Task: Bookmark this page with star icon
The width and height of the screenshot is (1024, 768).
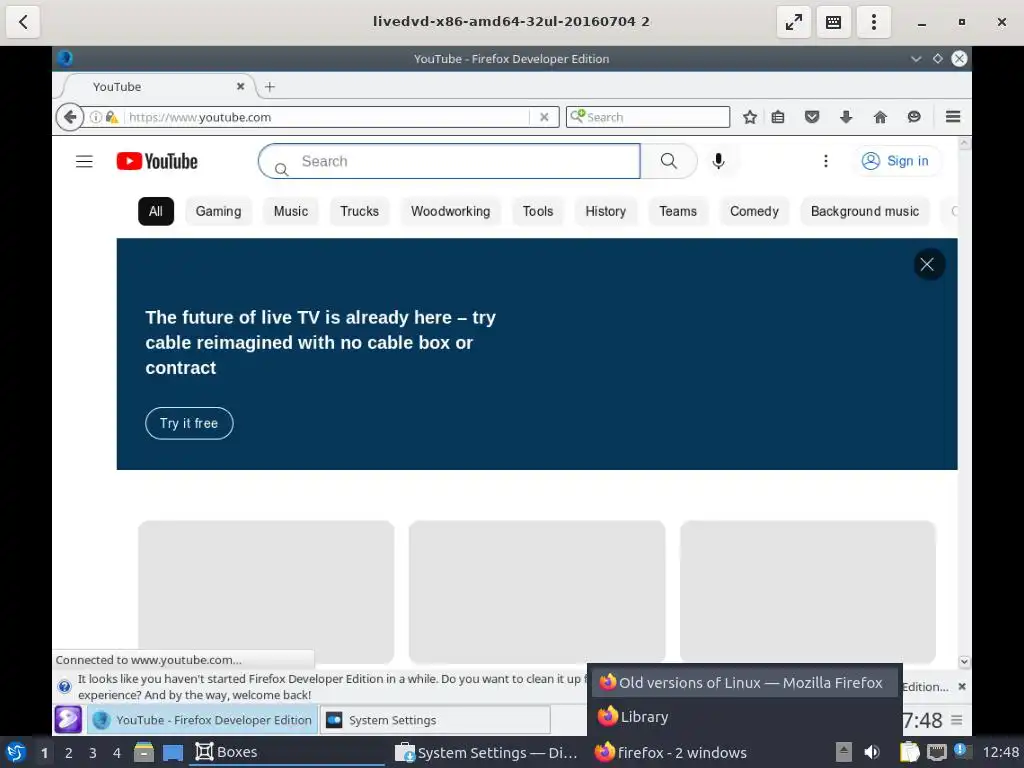Action: tap(750, 117)
